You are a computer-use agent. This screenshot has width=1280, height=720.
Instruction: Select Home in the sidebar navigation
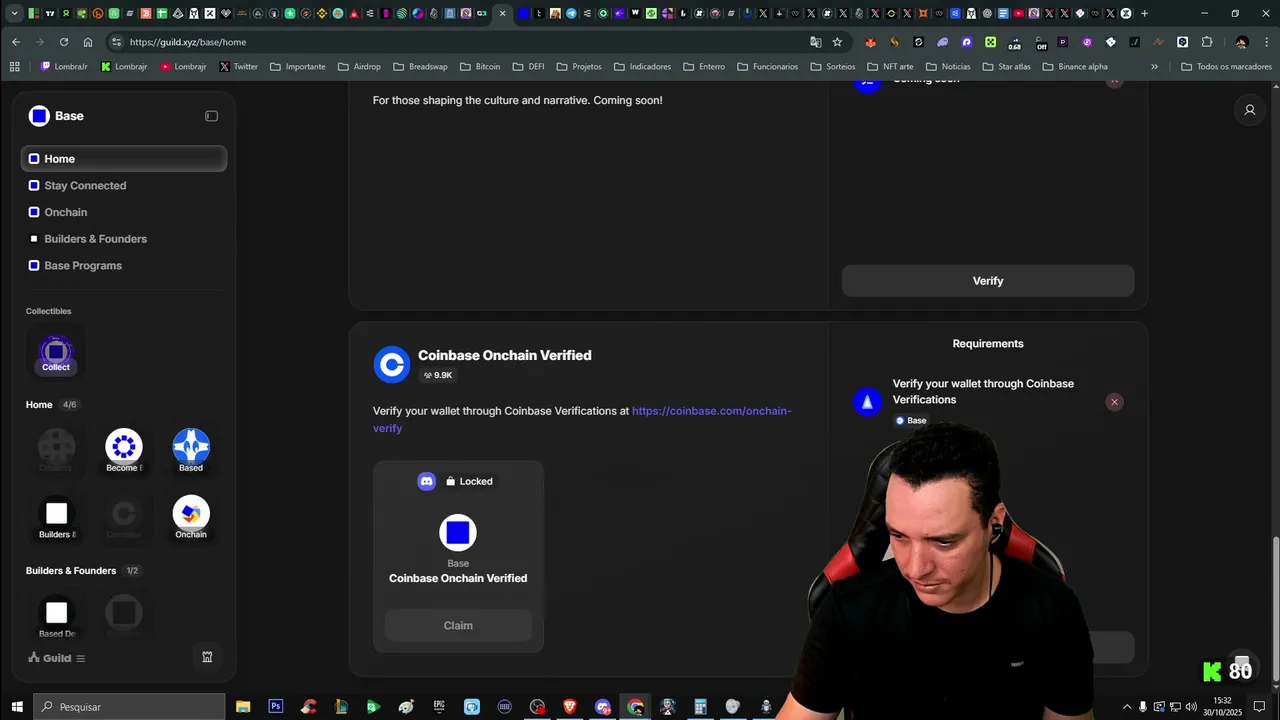click(x=124, y=159)
